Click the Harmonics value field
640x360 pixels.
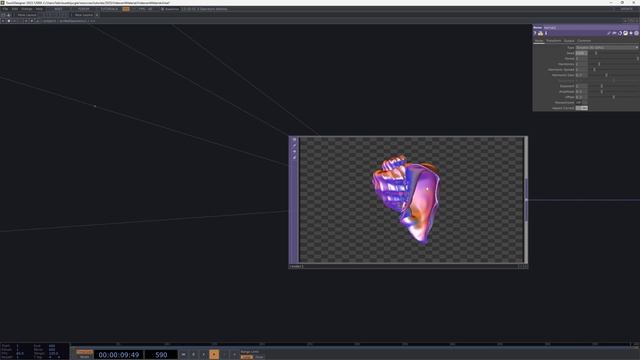tap(581, 64)
